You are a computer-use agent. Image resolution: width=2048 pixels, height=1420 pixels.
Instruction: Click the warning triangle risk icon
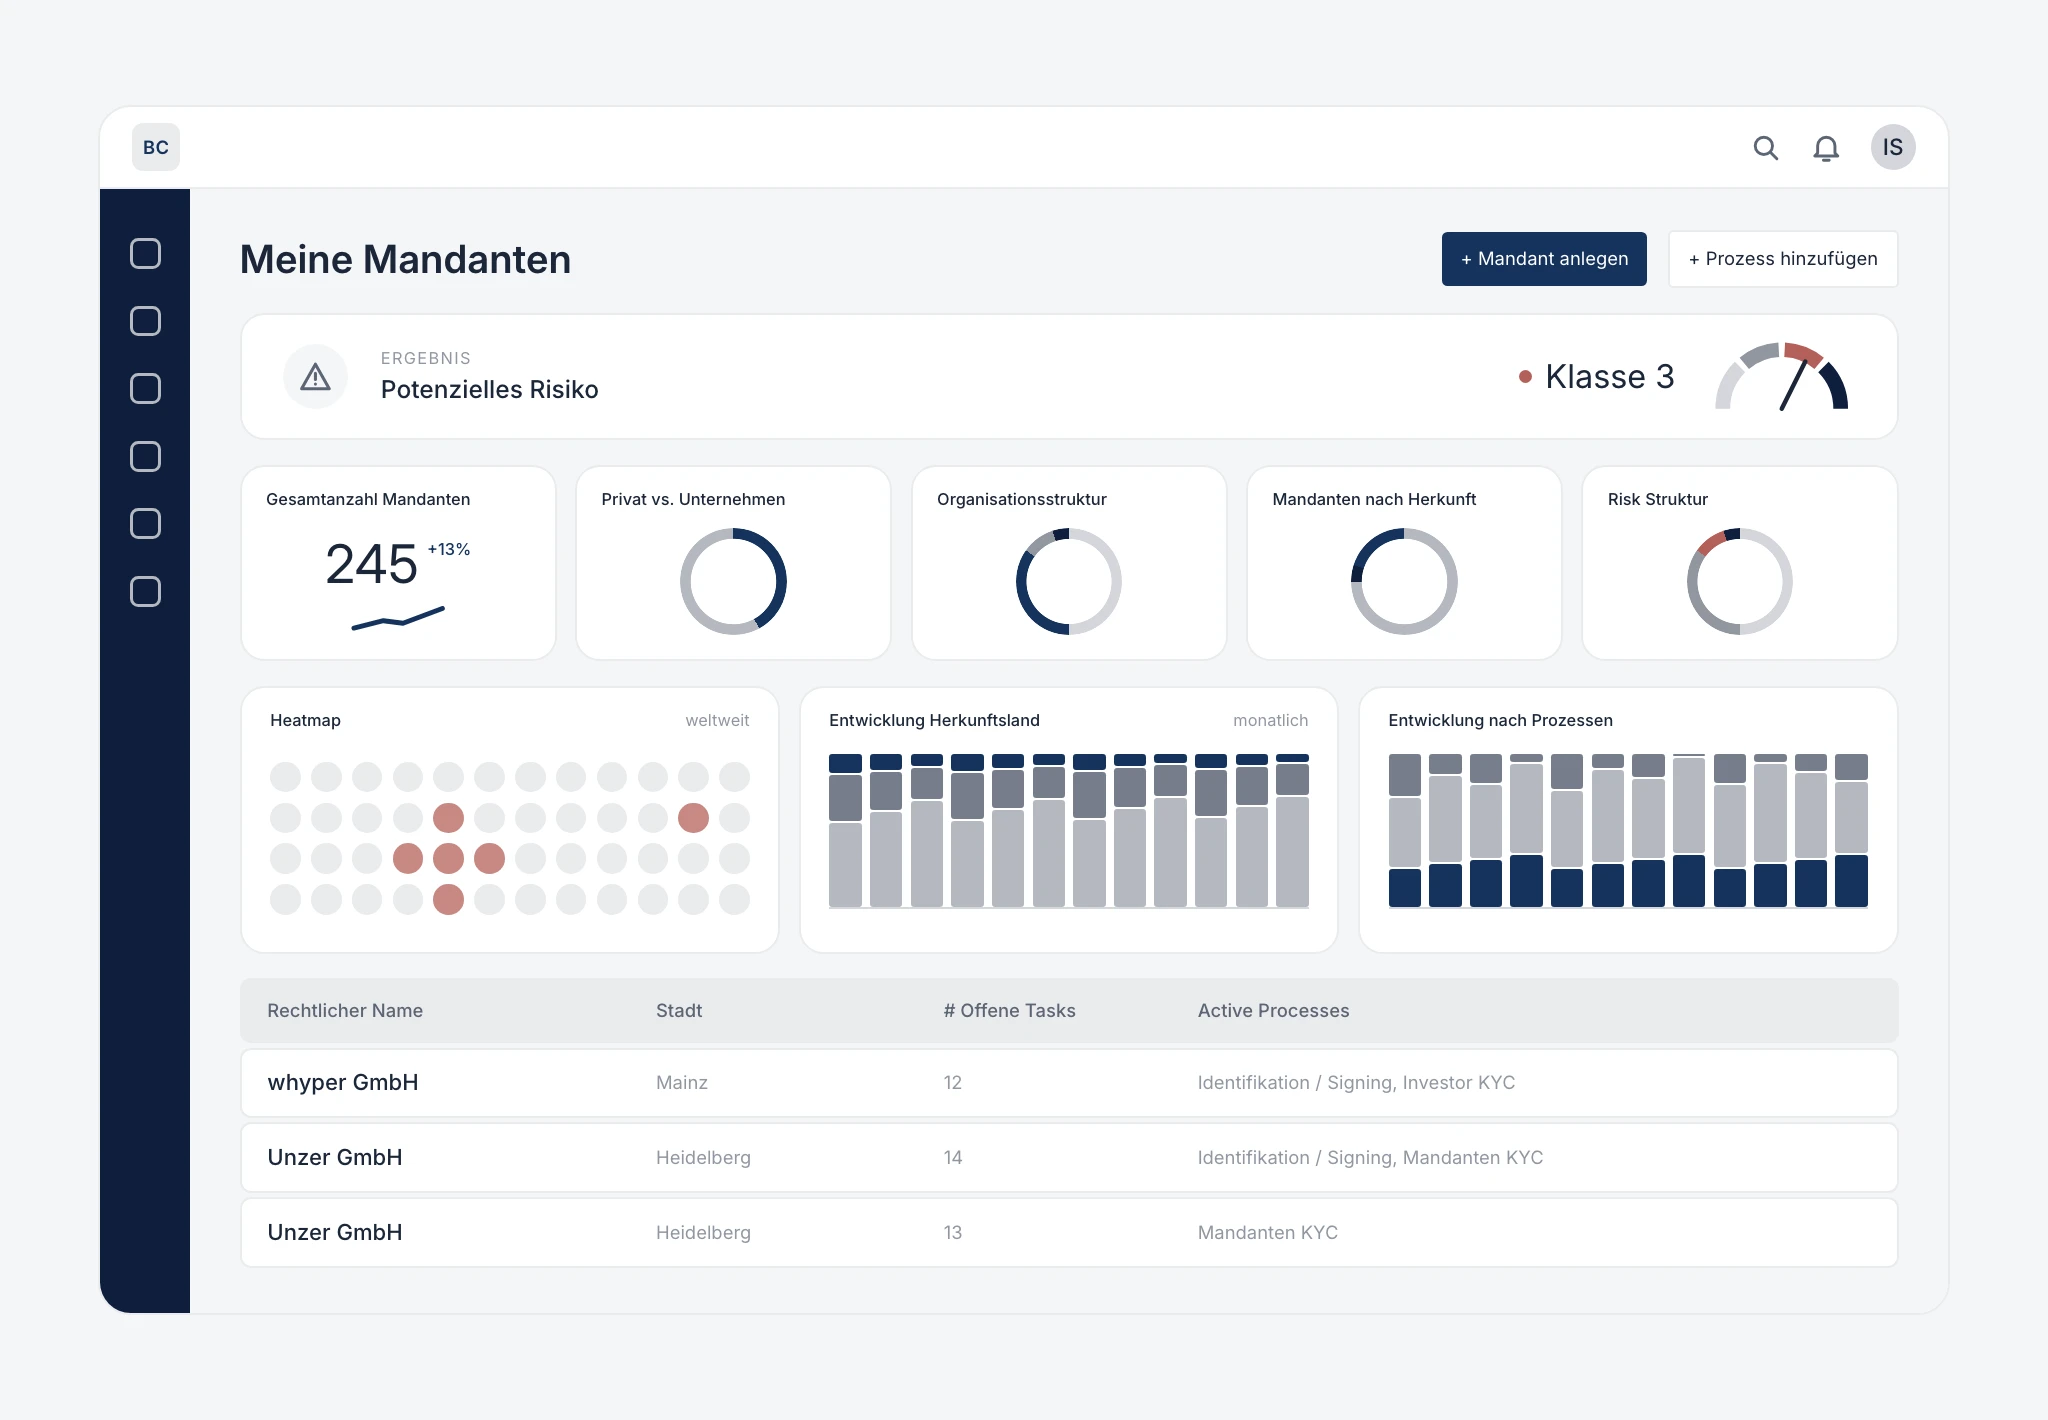pyautogui.click(x=316, y=376)
